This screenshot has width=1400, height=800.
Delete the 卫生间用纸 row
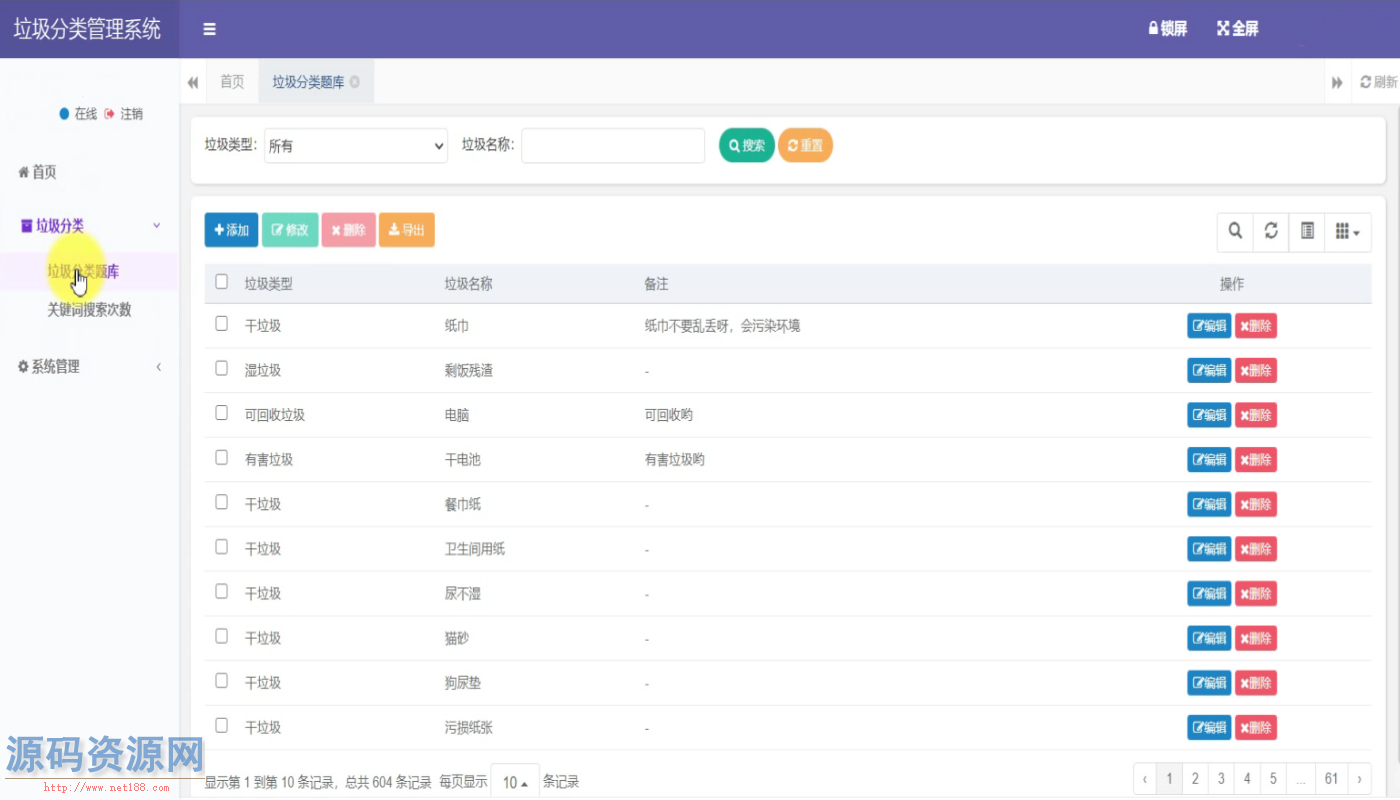coord(1256,549)
